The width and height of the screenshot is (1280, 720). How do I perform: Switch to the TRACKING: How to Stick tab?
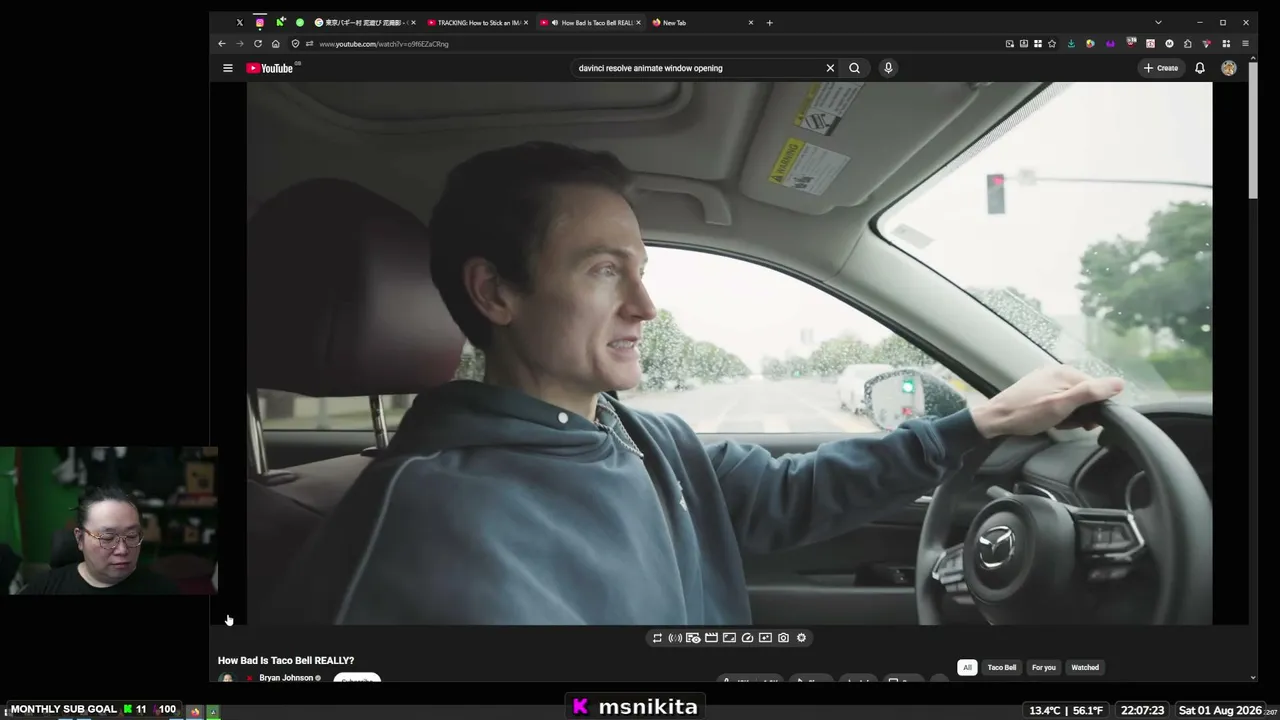click(x=477, y=22)
